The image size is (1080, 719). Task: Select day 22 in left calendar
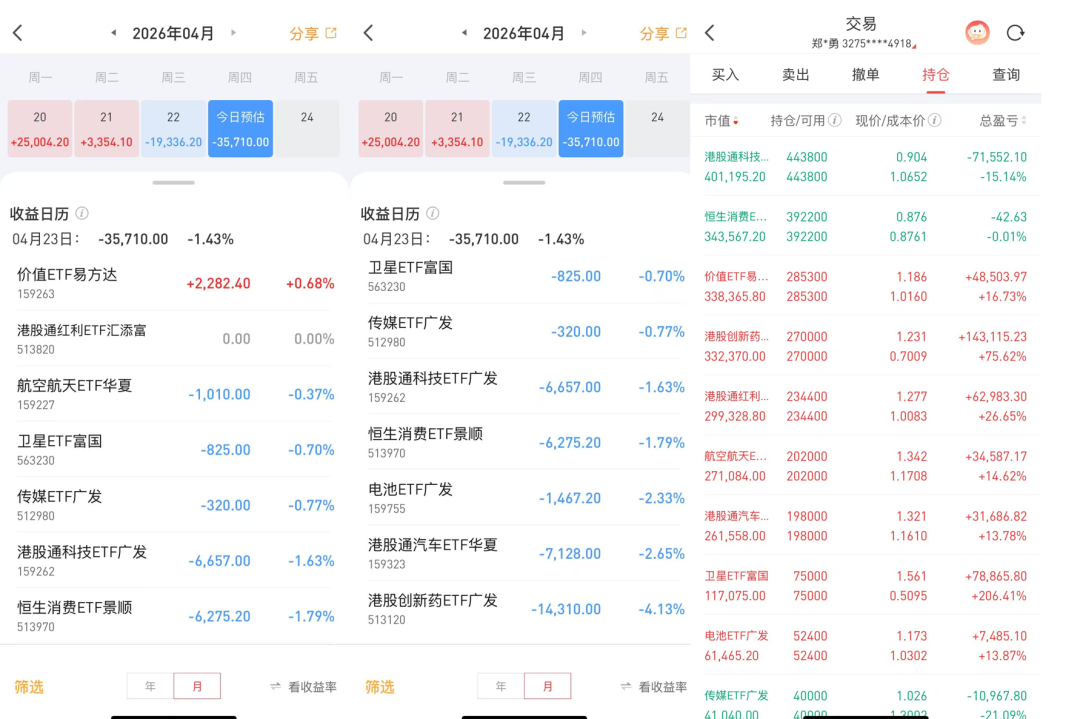tap(174, 129)
